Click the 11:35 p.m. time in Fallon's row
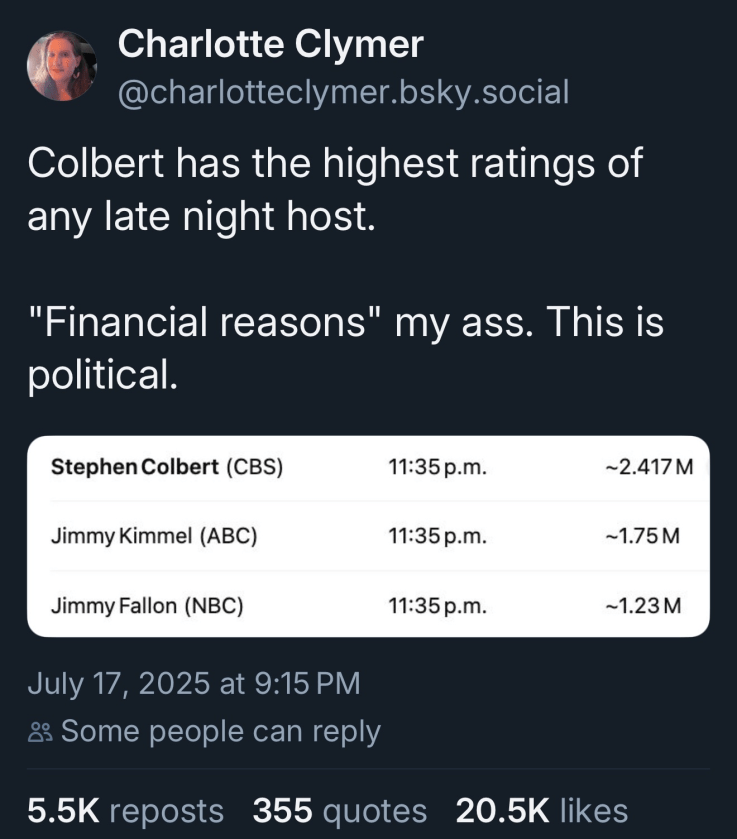This screenshot has height=839, width=737. [x=437, y=604]
